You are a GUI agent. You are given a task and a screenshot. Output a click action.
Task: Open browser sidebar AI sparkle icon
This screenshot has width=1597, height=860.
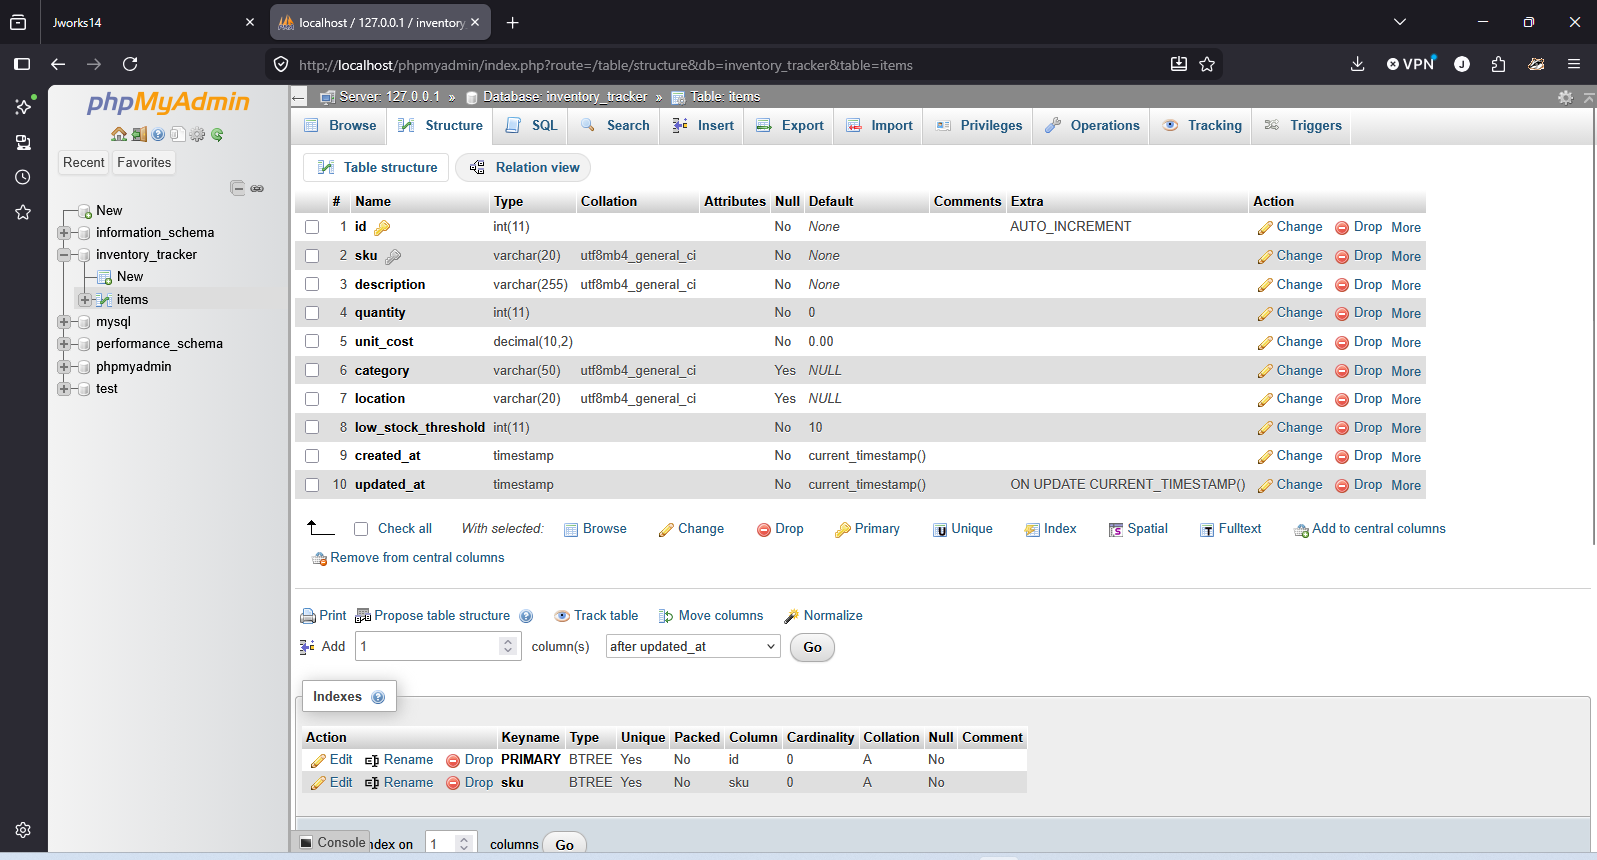[x=24, y=105]
